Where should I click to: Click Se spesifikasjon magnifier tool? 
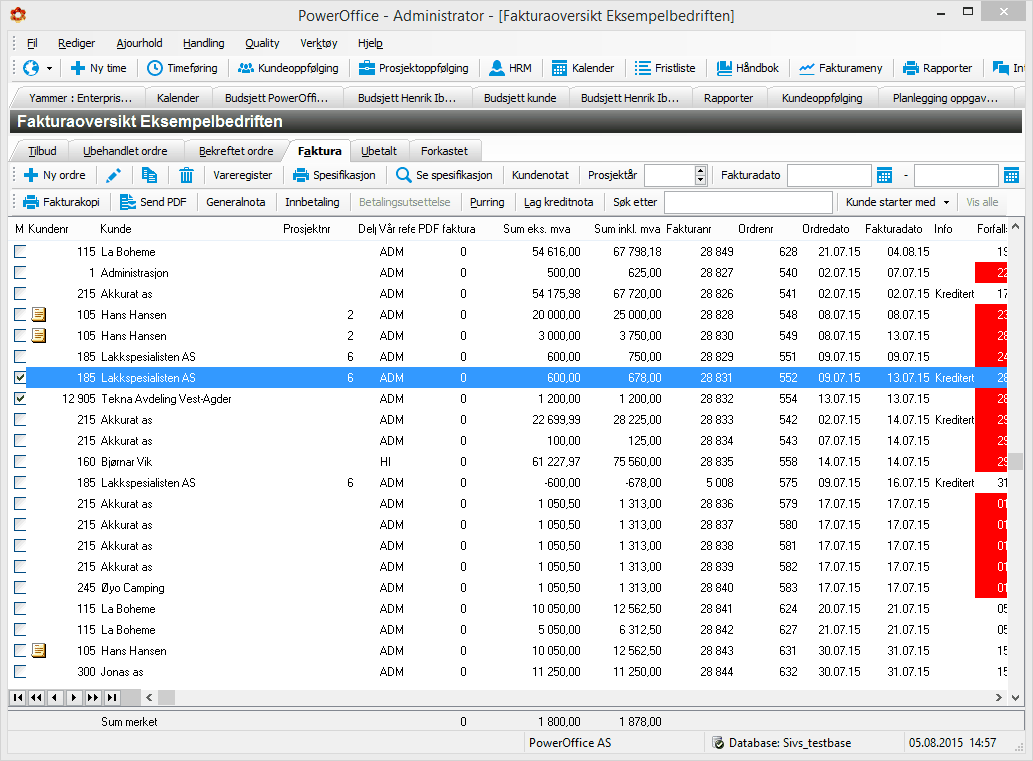tap(444, 175)
